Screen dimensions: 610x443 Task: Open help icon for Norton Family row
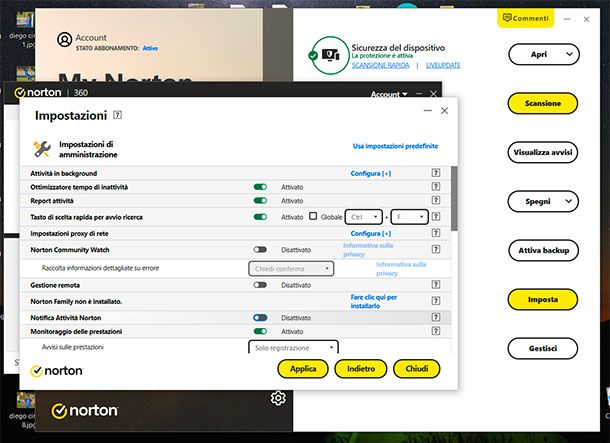436,301
